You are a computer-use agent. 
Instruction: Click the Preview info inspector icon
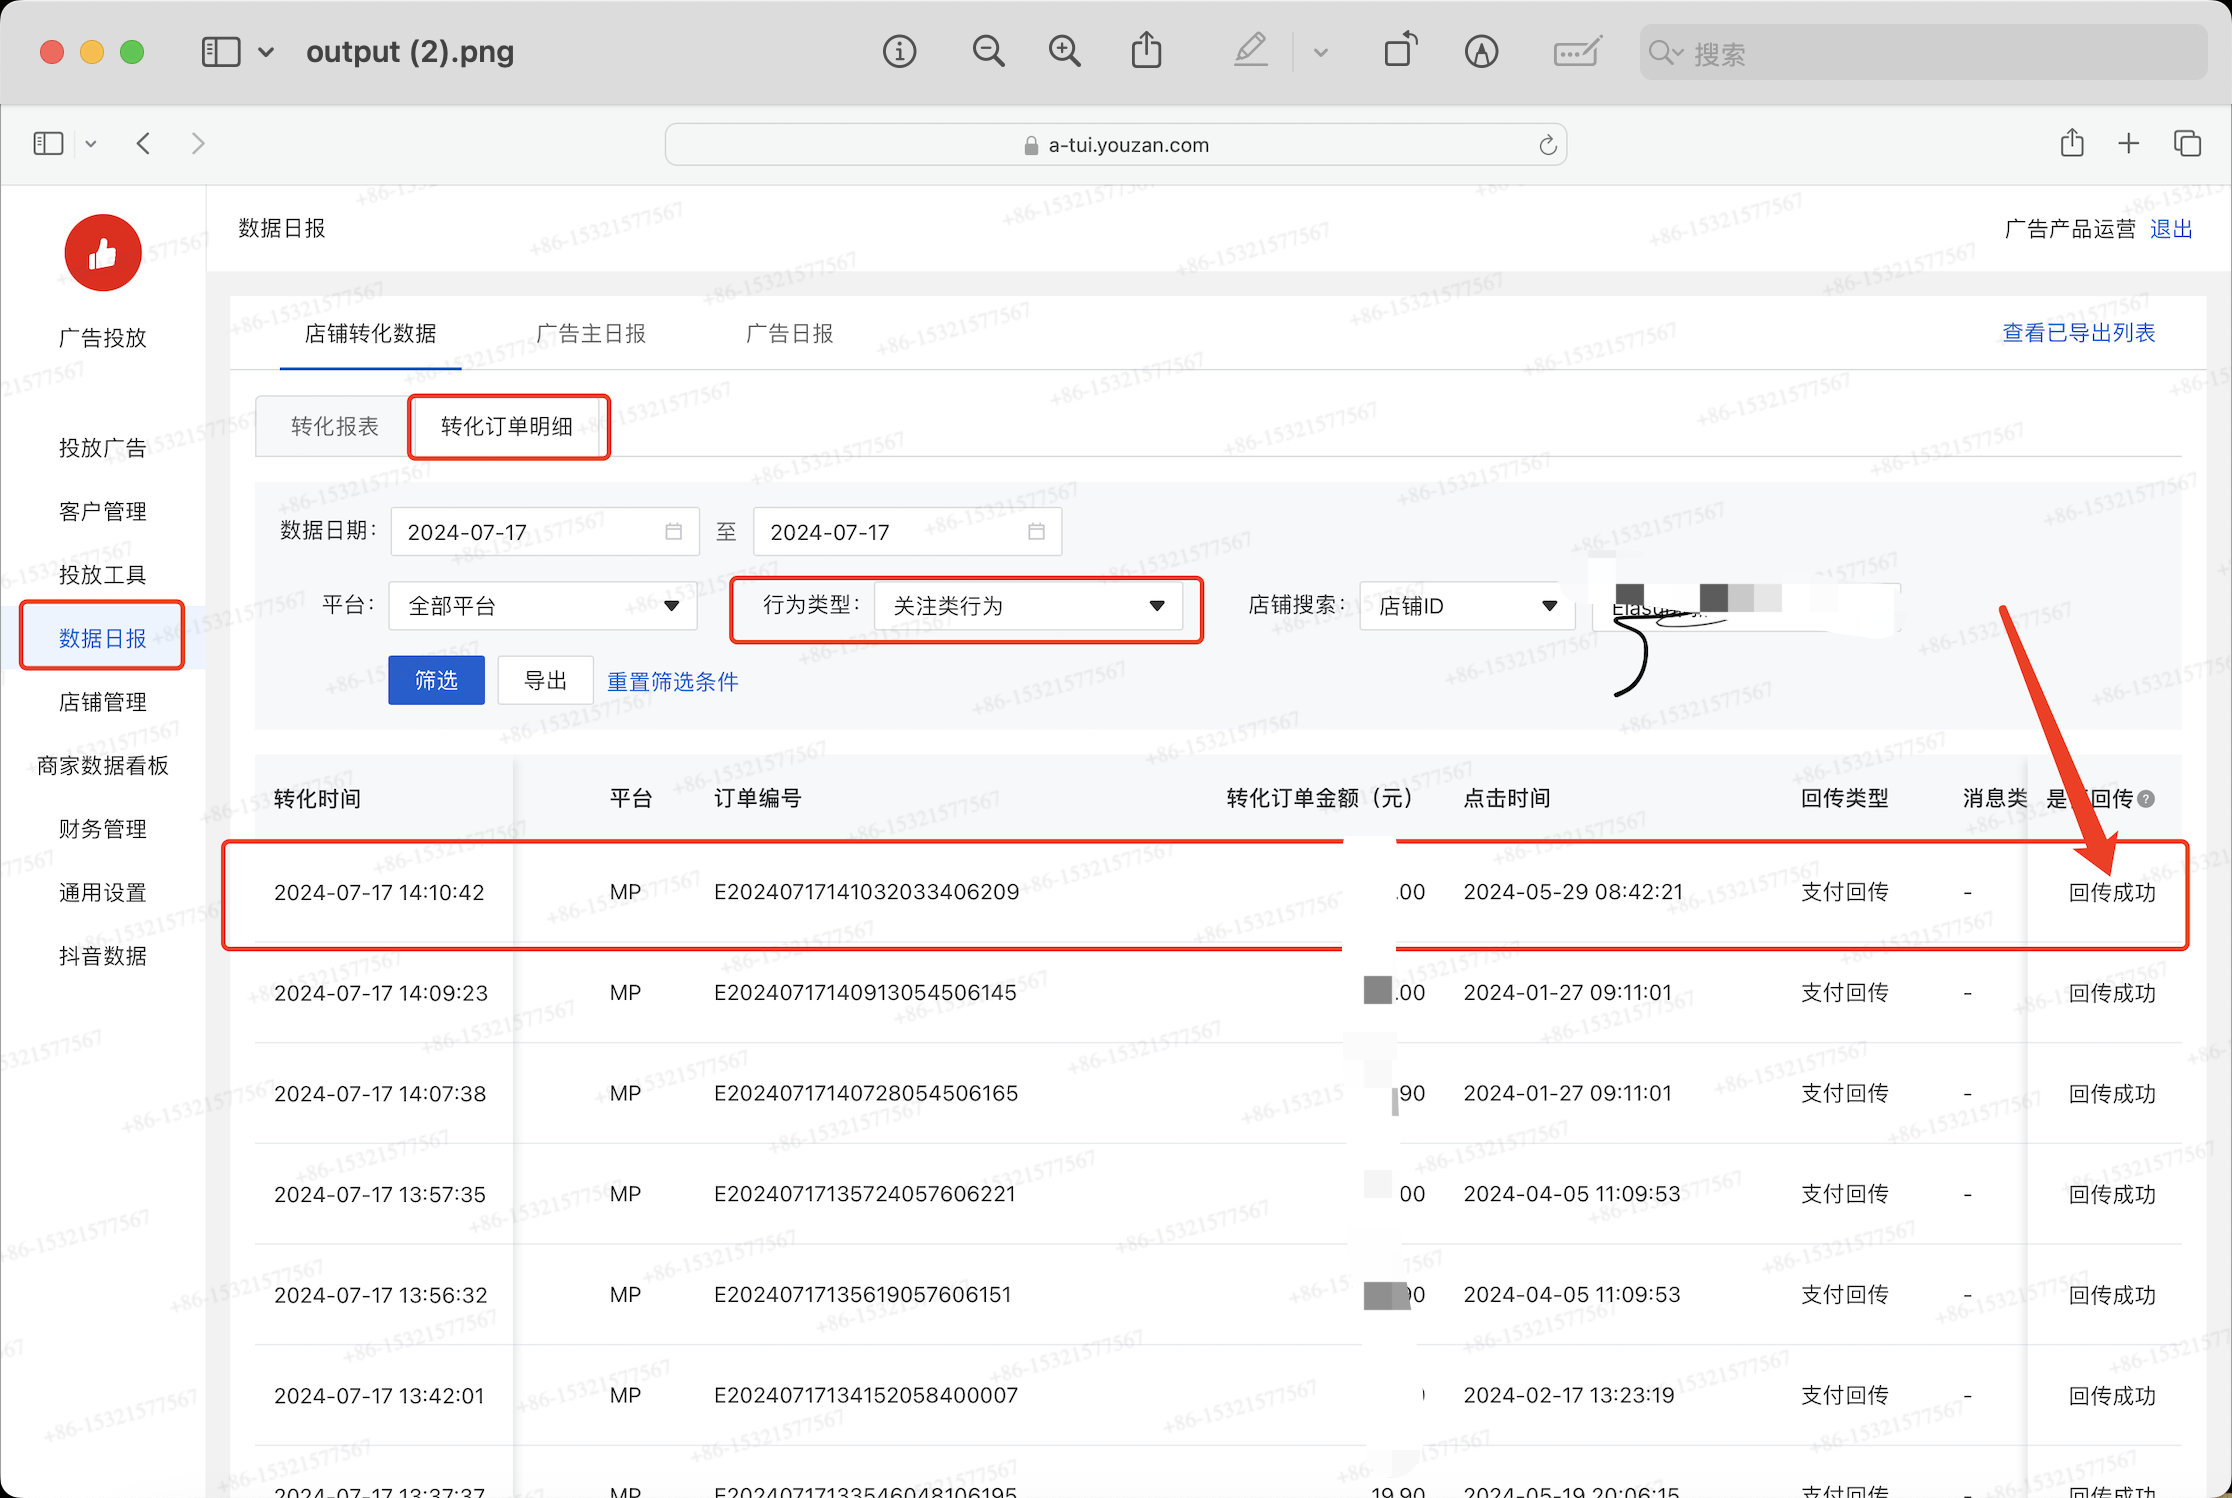[899, 51]
